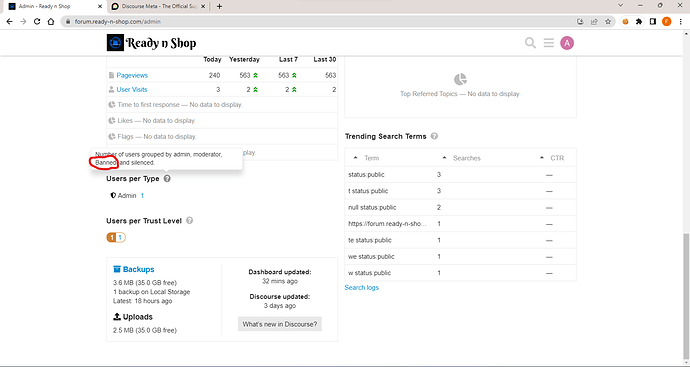Click the 'Likes — No data to display' row
Image resolution: width=690 pixels, height=367 pixels.
tap(222, 121)
